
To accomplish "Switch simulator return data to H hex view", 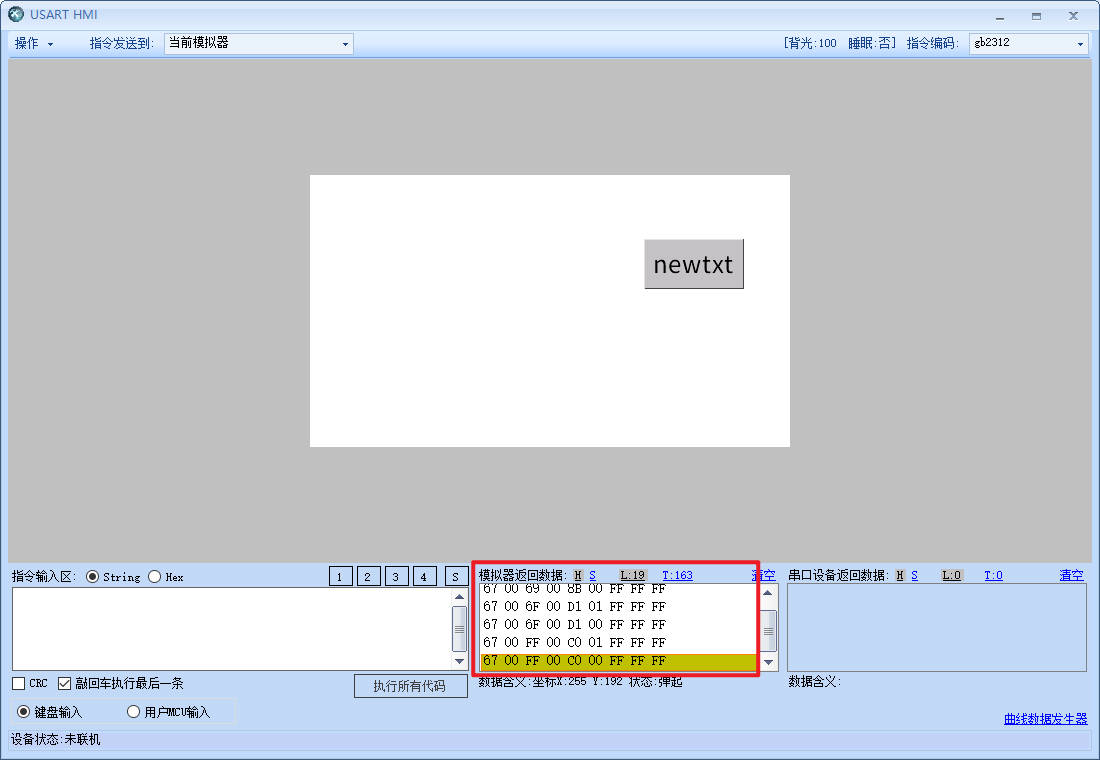I will (578, 575).
